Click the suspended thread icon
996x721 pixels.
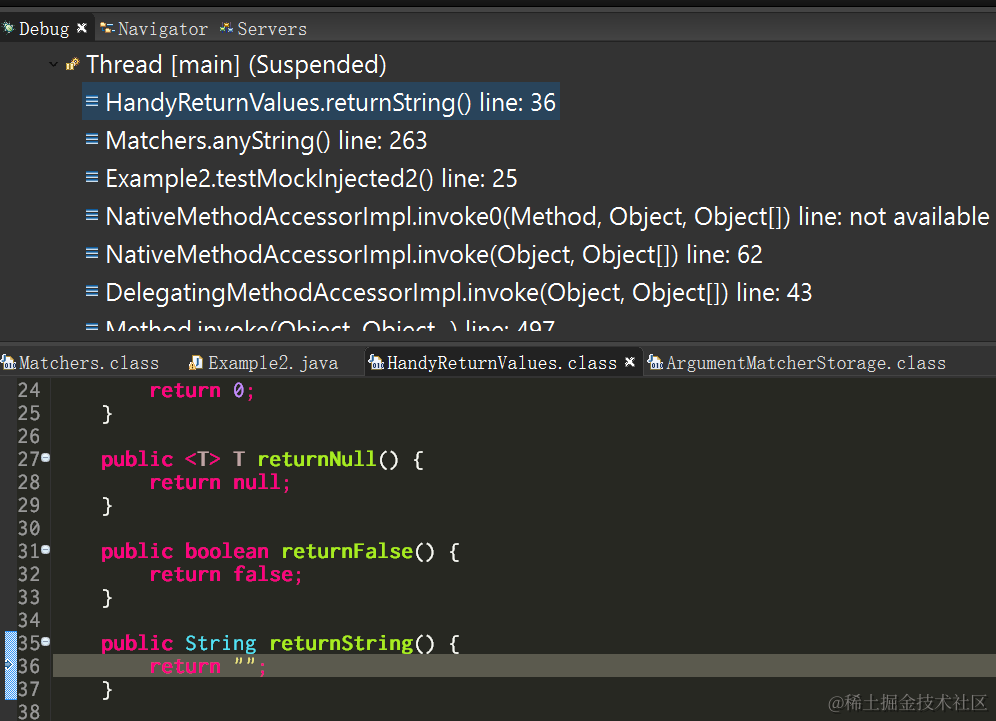pos(72,64)
